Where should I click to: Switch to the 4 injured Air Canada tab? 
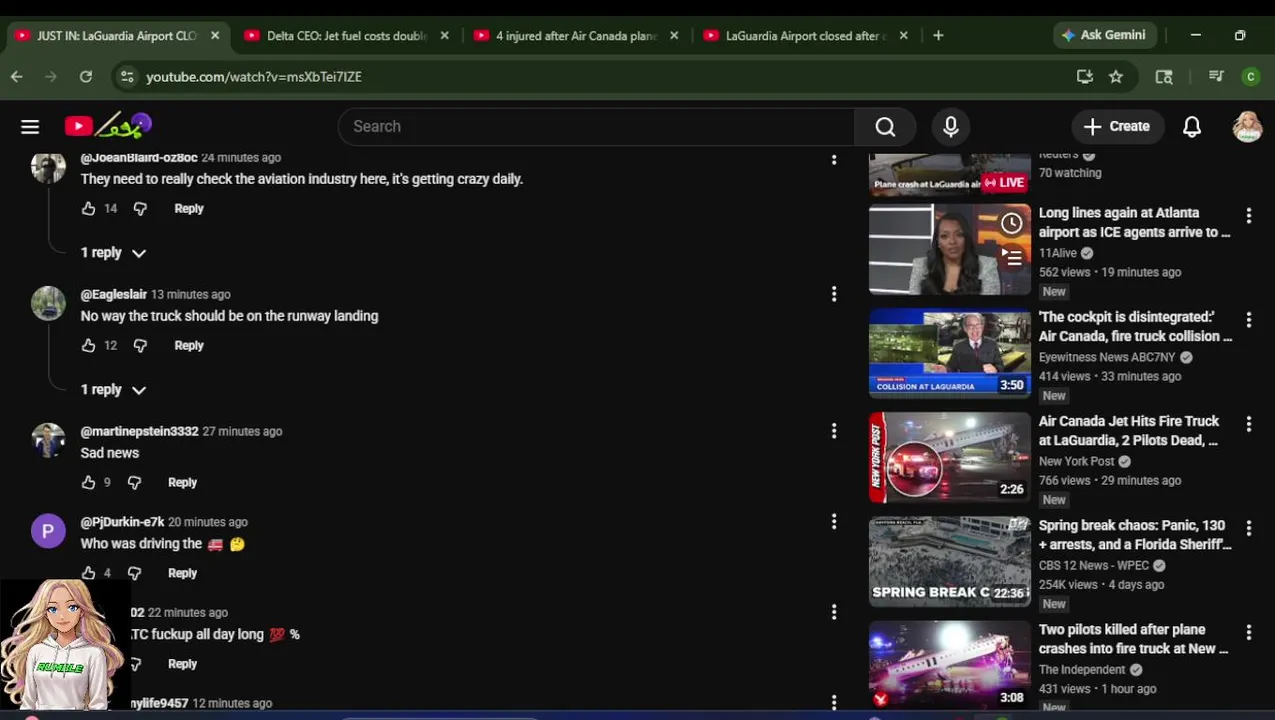tap(576, 35)
